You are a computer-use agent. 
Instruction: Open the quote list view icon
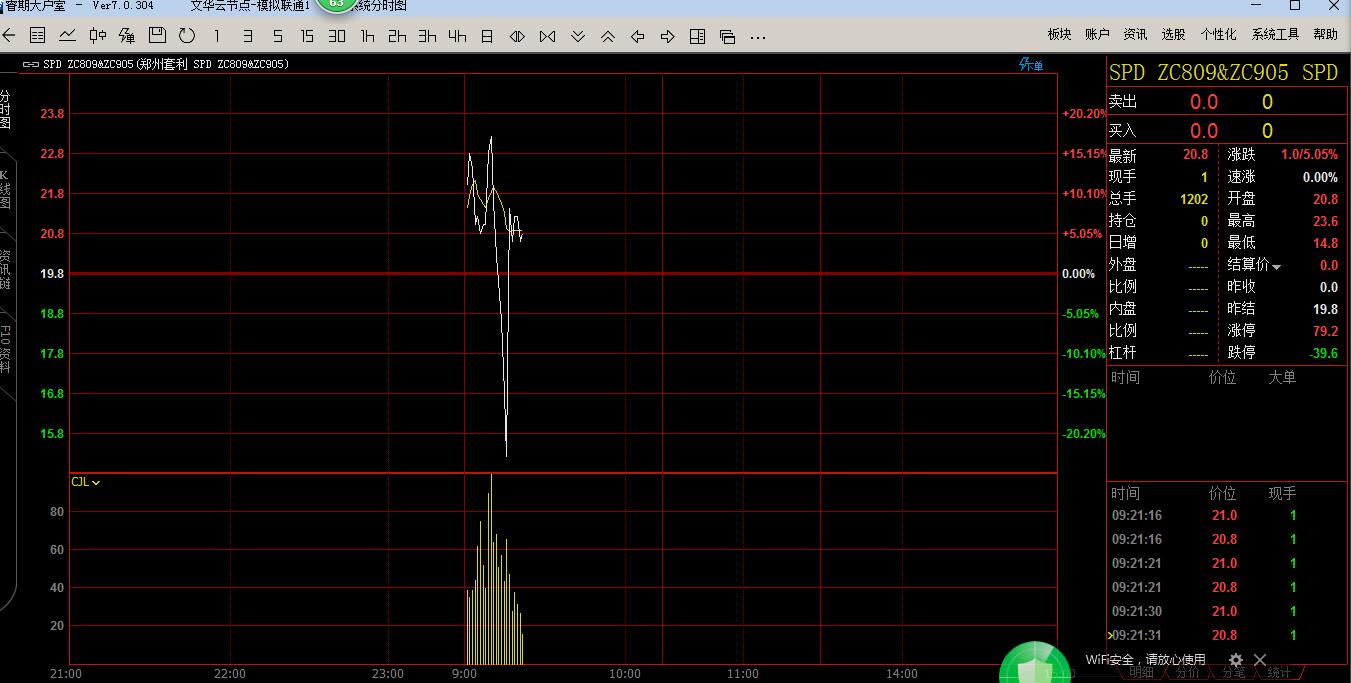click(x=38, y=36)
